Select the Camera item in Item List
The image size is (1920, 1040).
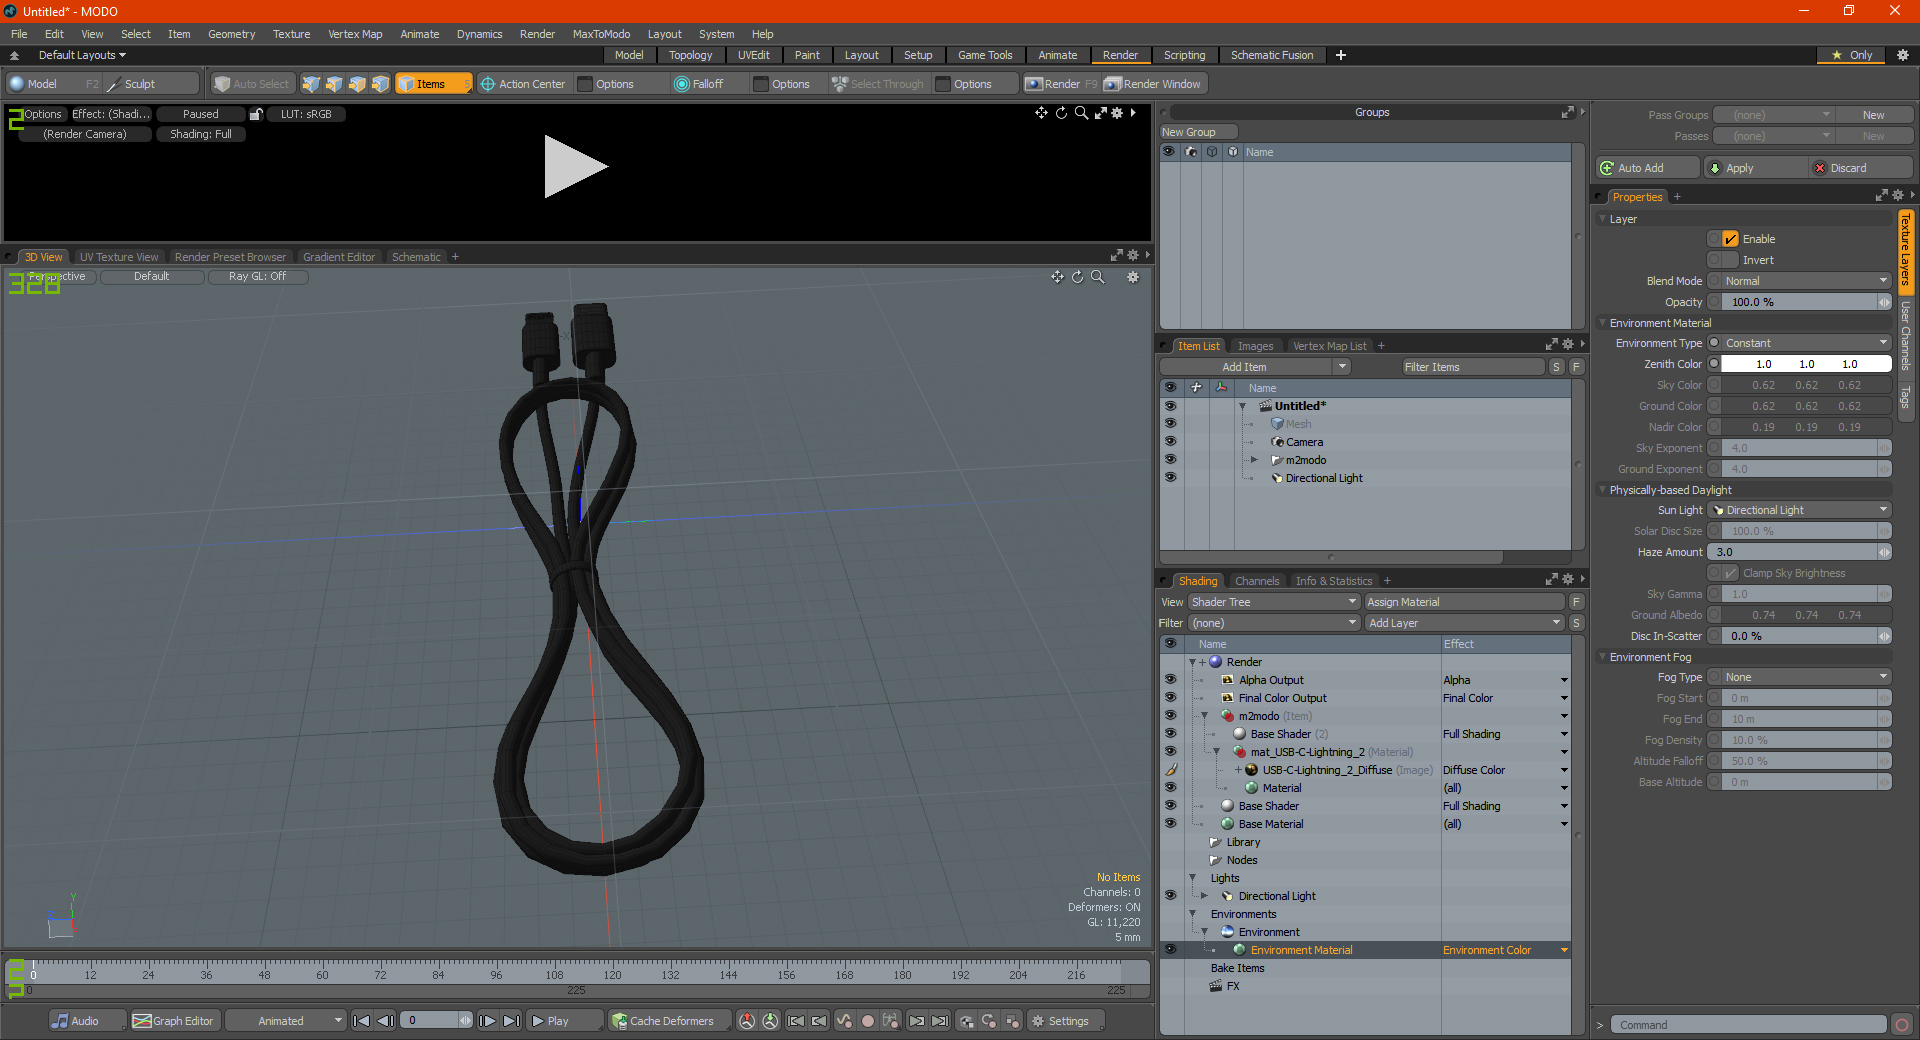(x=1304, y=442)
